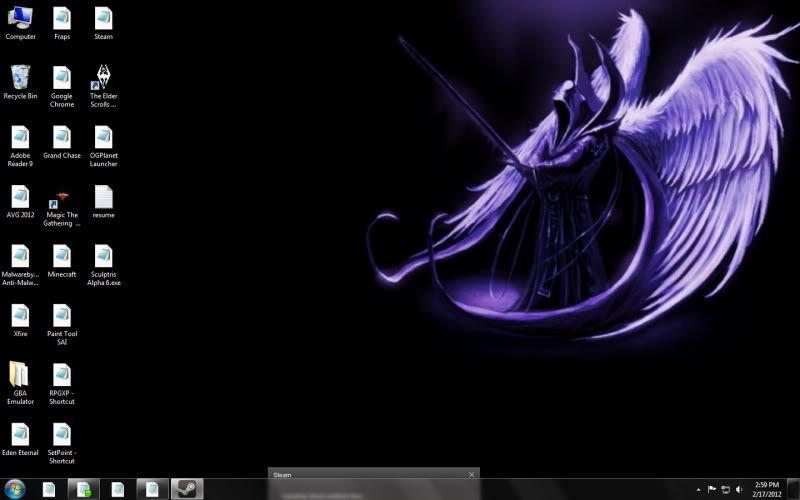This screenshot has height=500, width=800.
Task: Select the Sculptris Alpha 6.exe icon
Action: [x=104, y=265]
